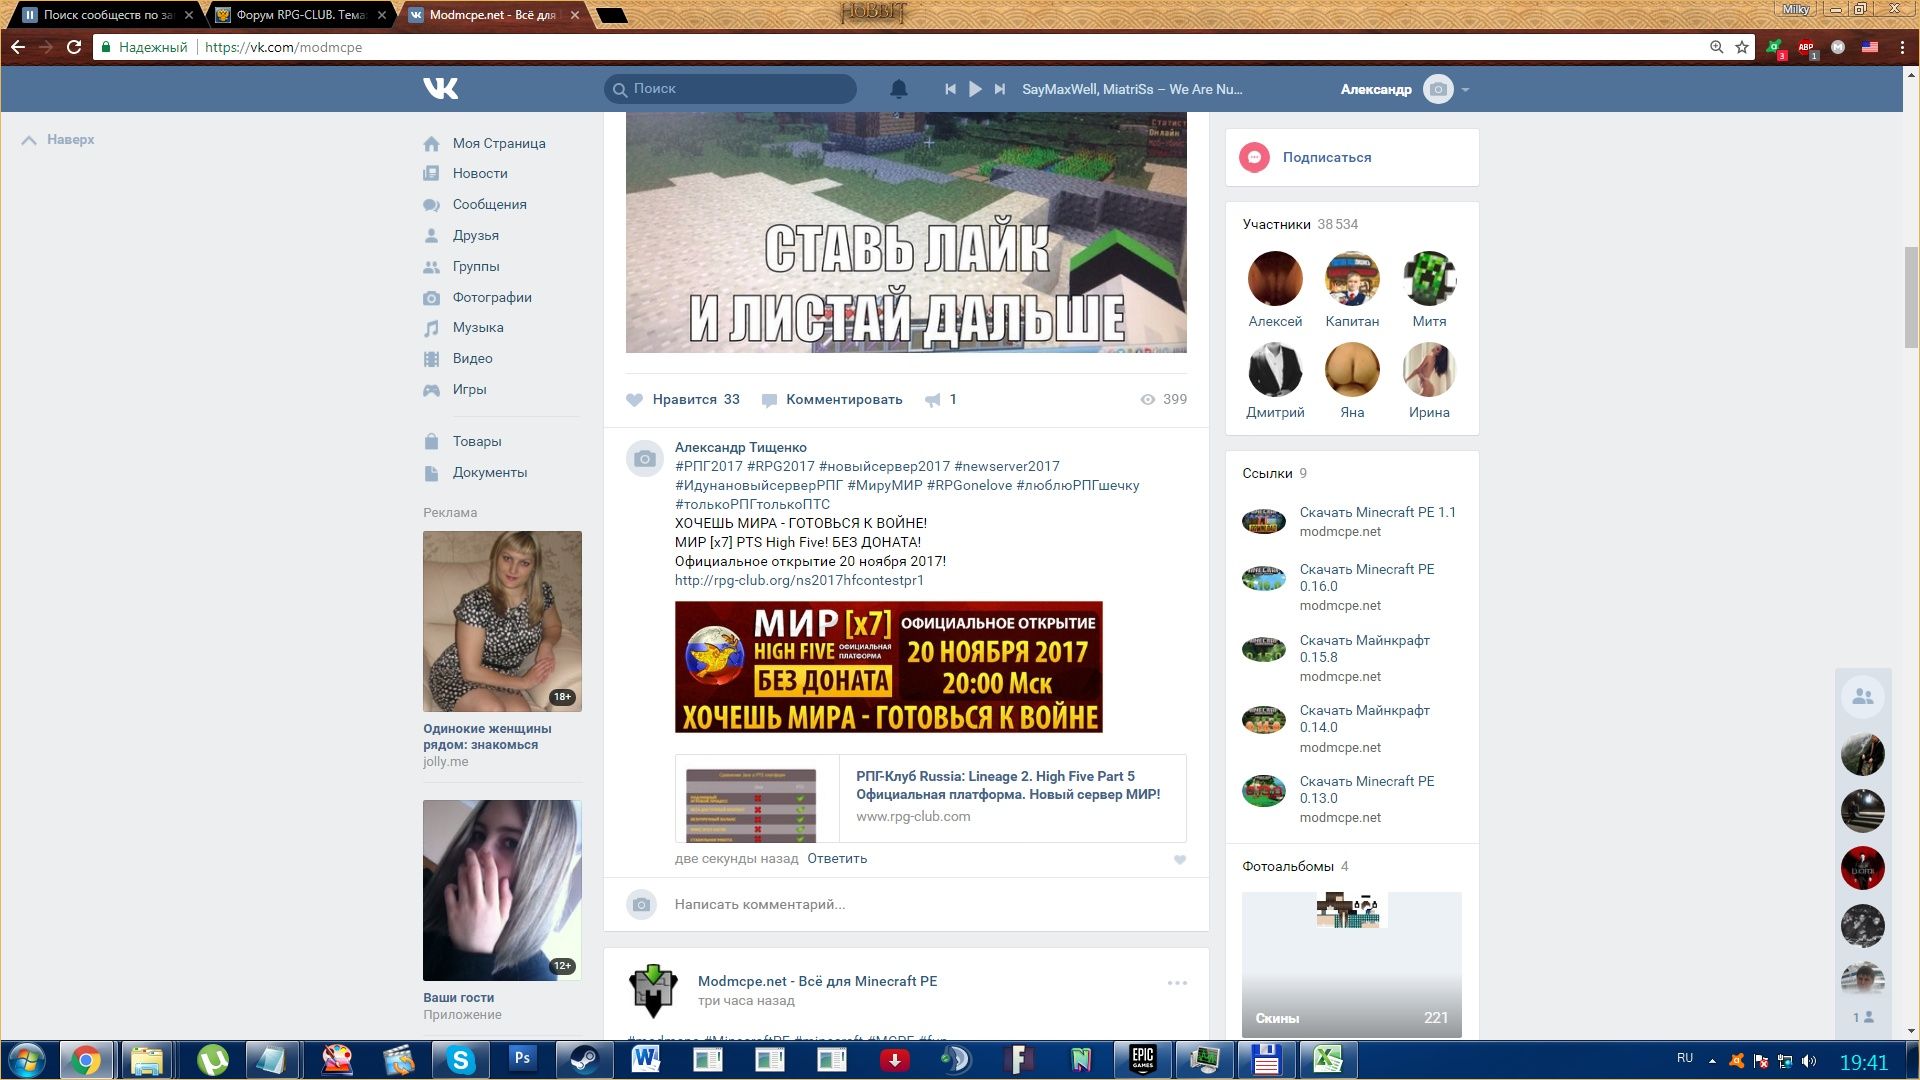
Task: Click the share megaphone icon
Action: [933, 400]
